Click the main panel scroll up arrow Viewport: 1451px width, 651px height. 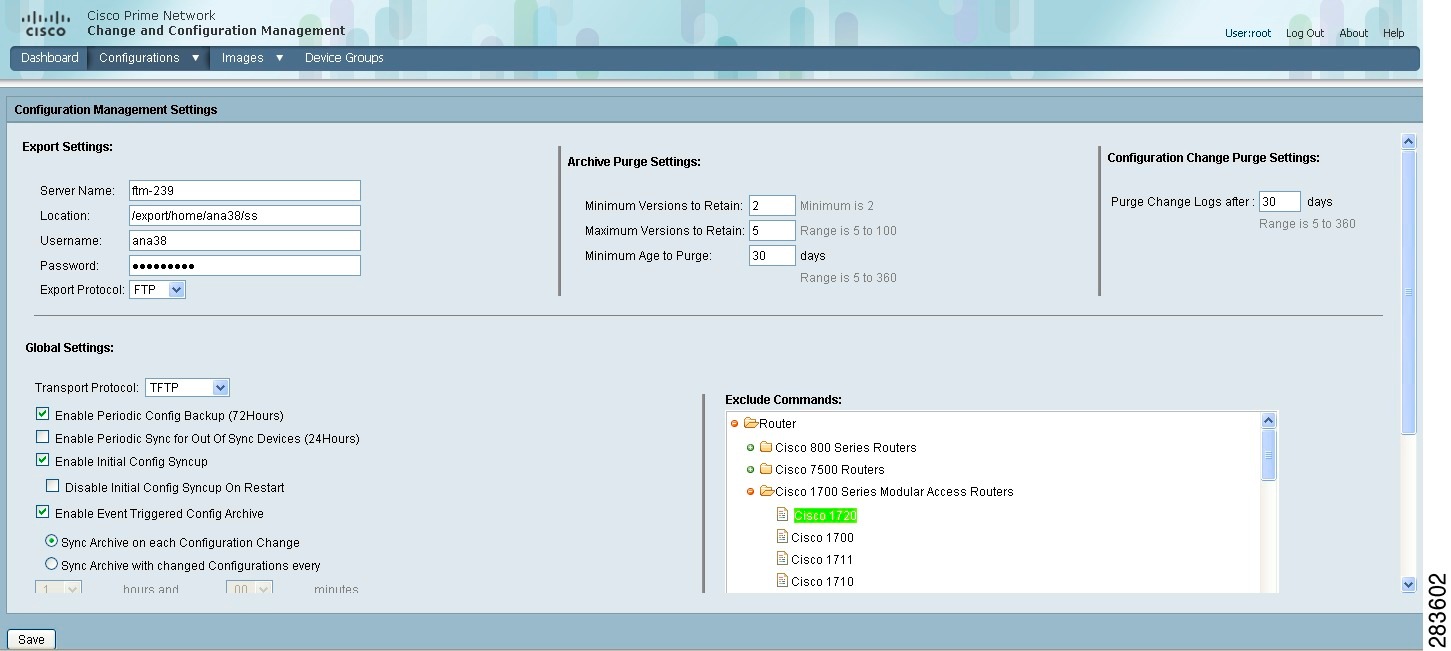pos(1409,142)
